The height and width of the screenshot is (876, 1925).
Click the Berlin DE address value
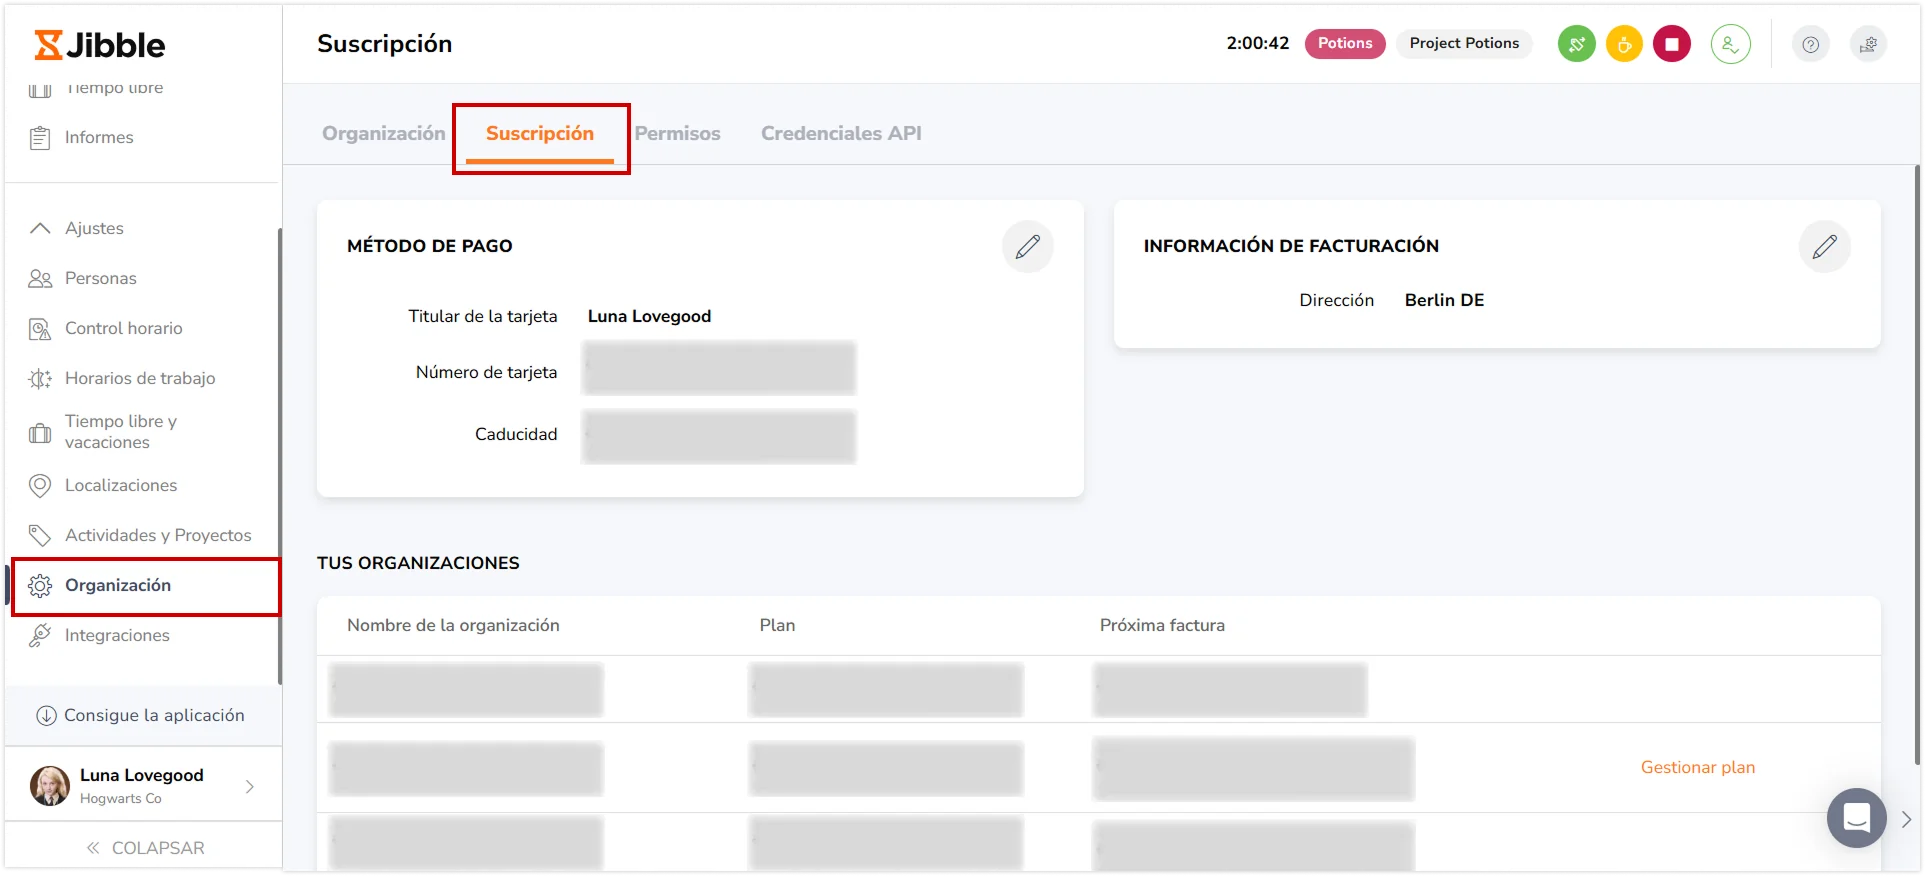(x=1444, y=300)
